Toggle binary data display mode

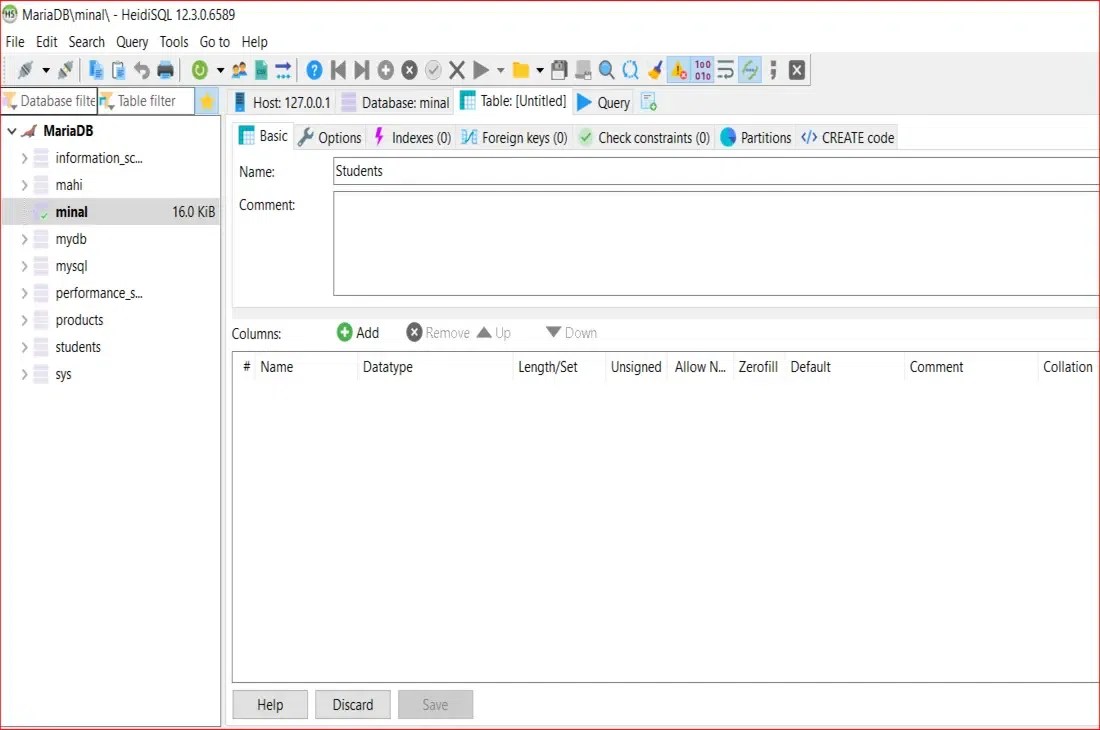pos(703,70)
